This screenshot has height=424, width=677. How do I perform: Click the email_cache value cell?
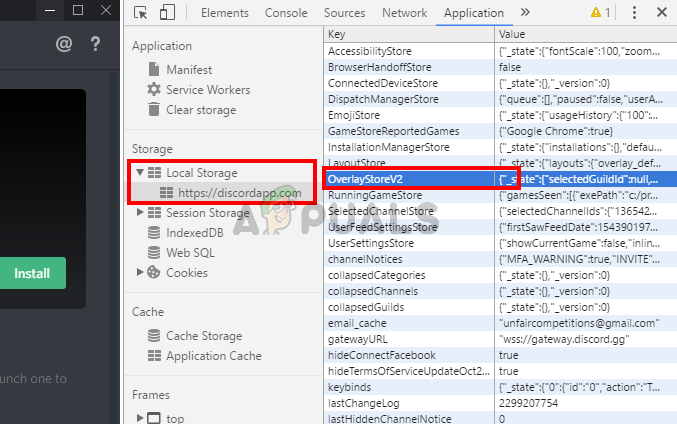click(x=586, y=323)
